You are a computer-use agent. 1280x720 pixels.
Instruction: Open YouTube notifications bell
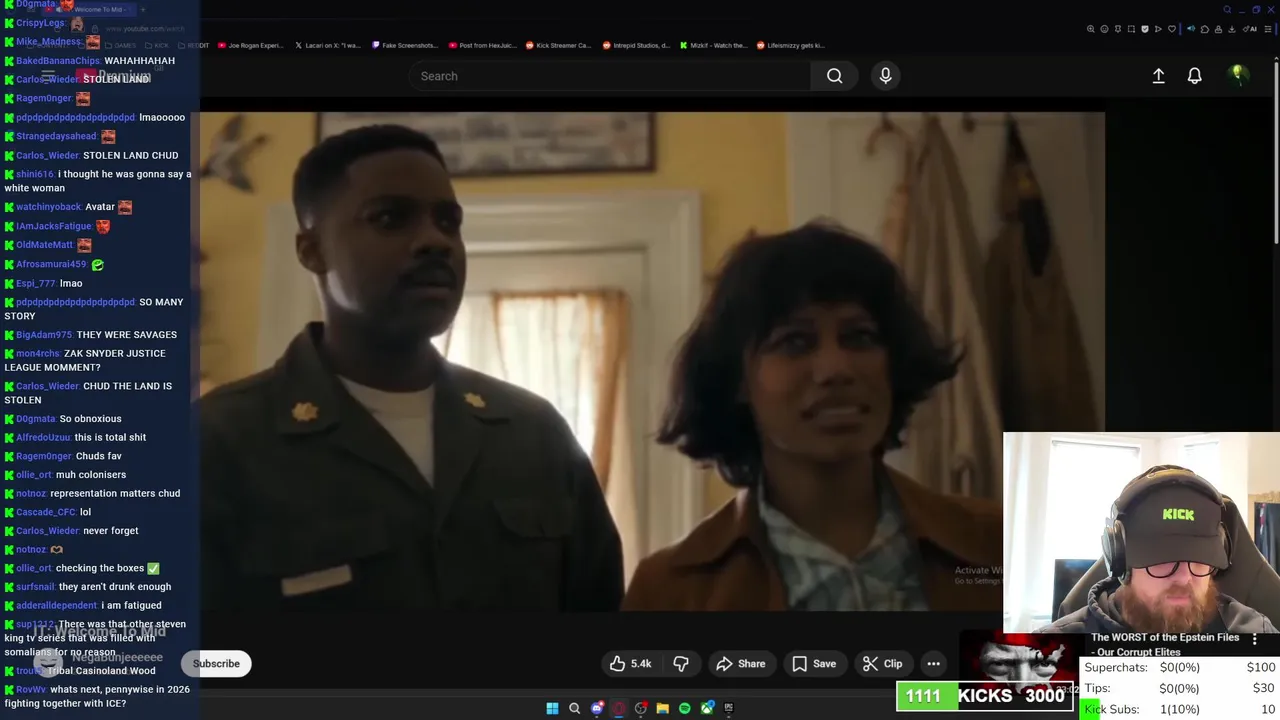(x=1194, y=76)
